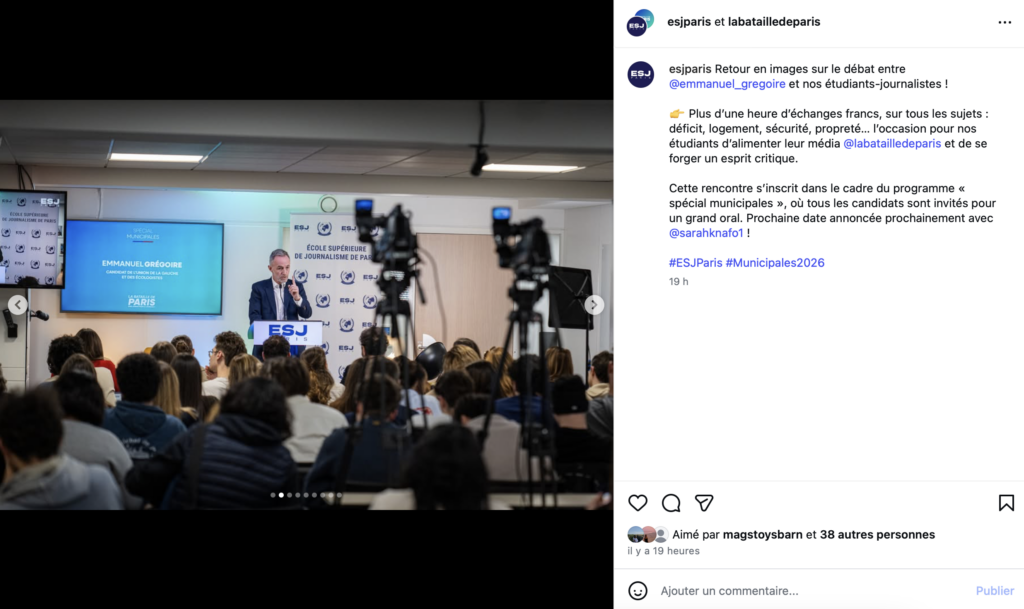1024x609 pixels.
Task: Go to next carousel image arrow
Action: [x=594, y=305]
